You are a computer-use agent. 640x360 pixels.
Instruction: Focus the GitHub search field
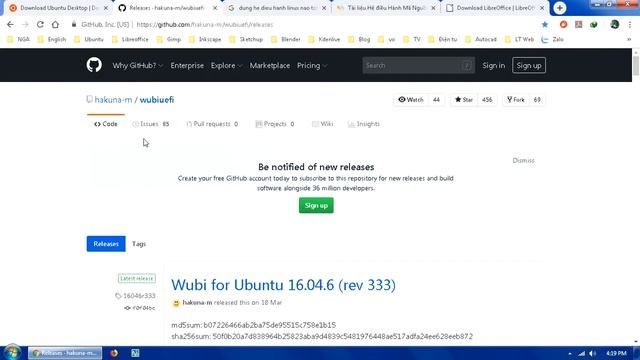(418, 65)
